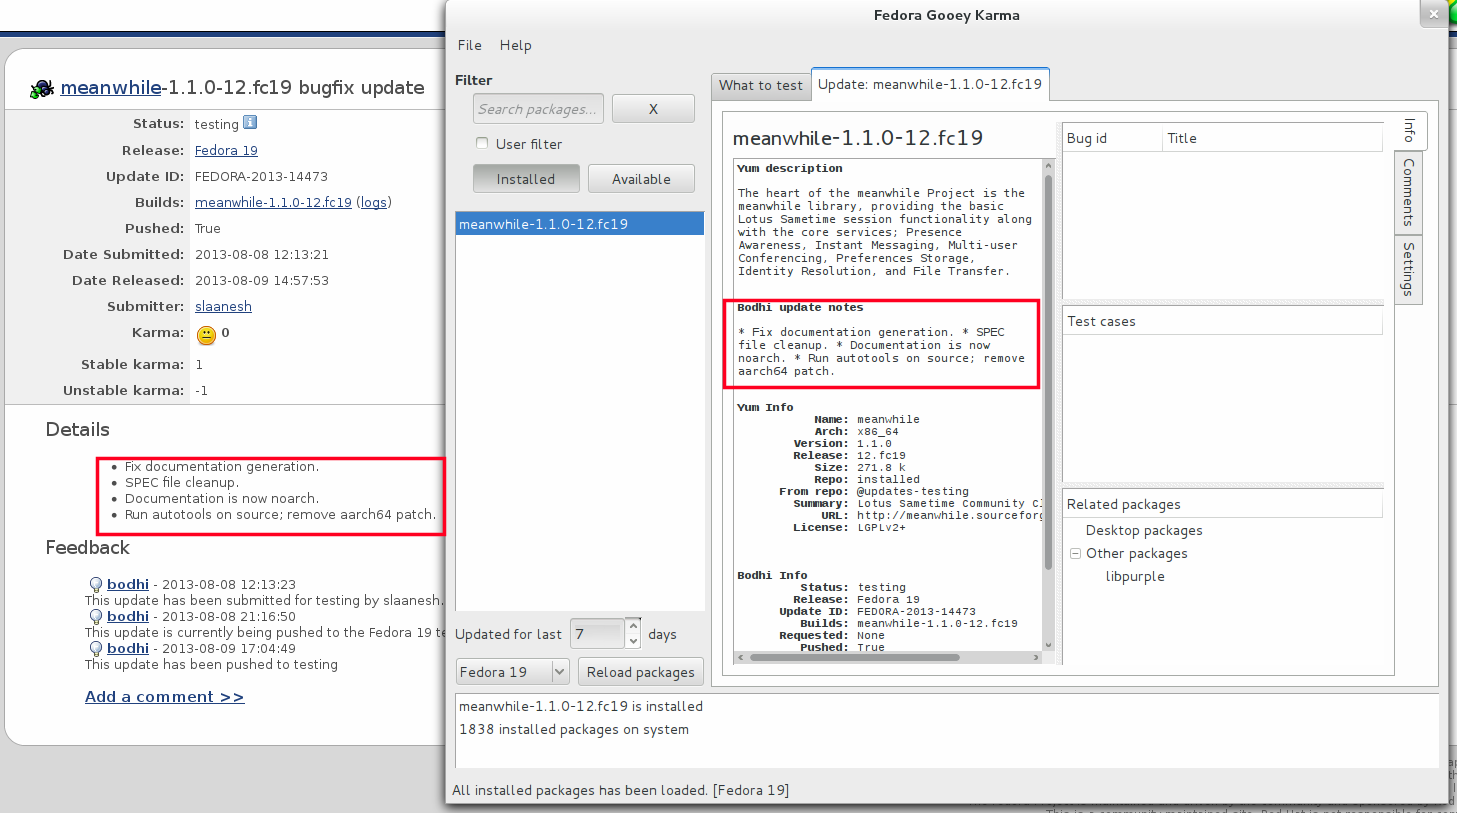The width and height of the screenshot is (1457, 813).
Task: Click the '1838 installed packages on system' log line
Action: click(574, 729)
